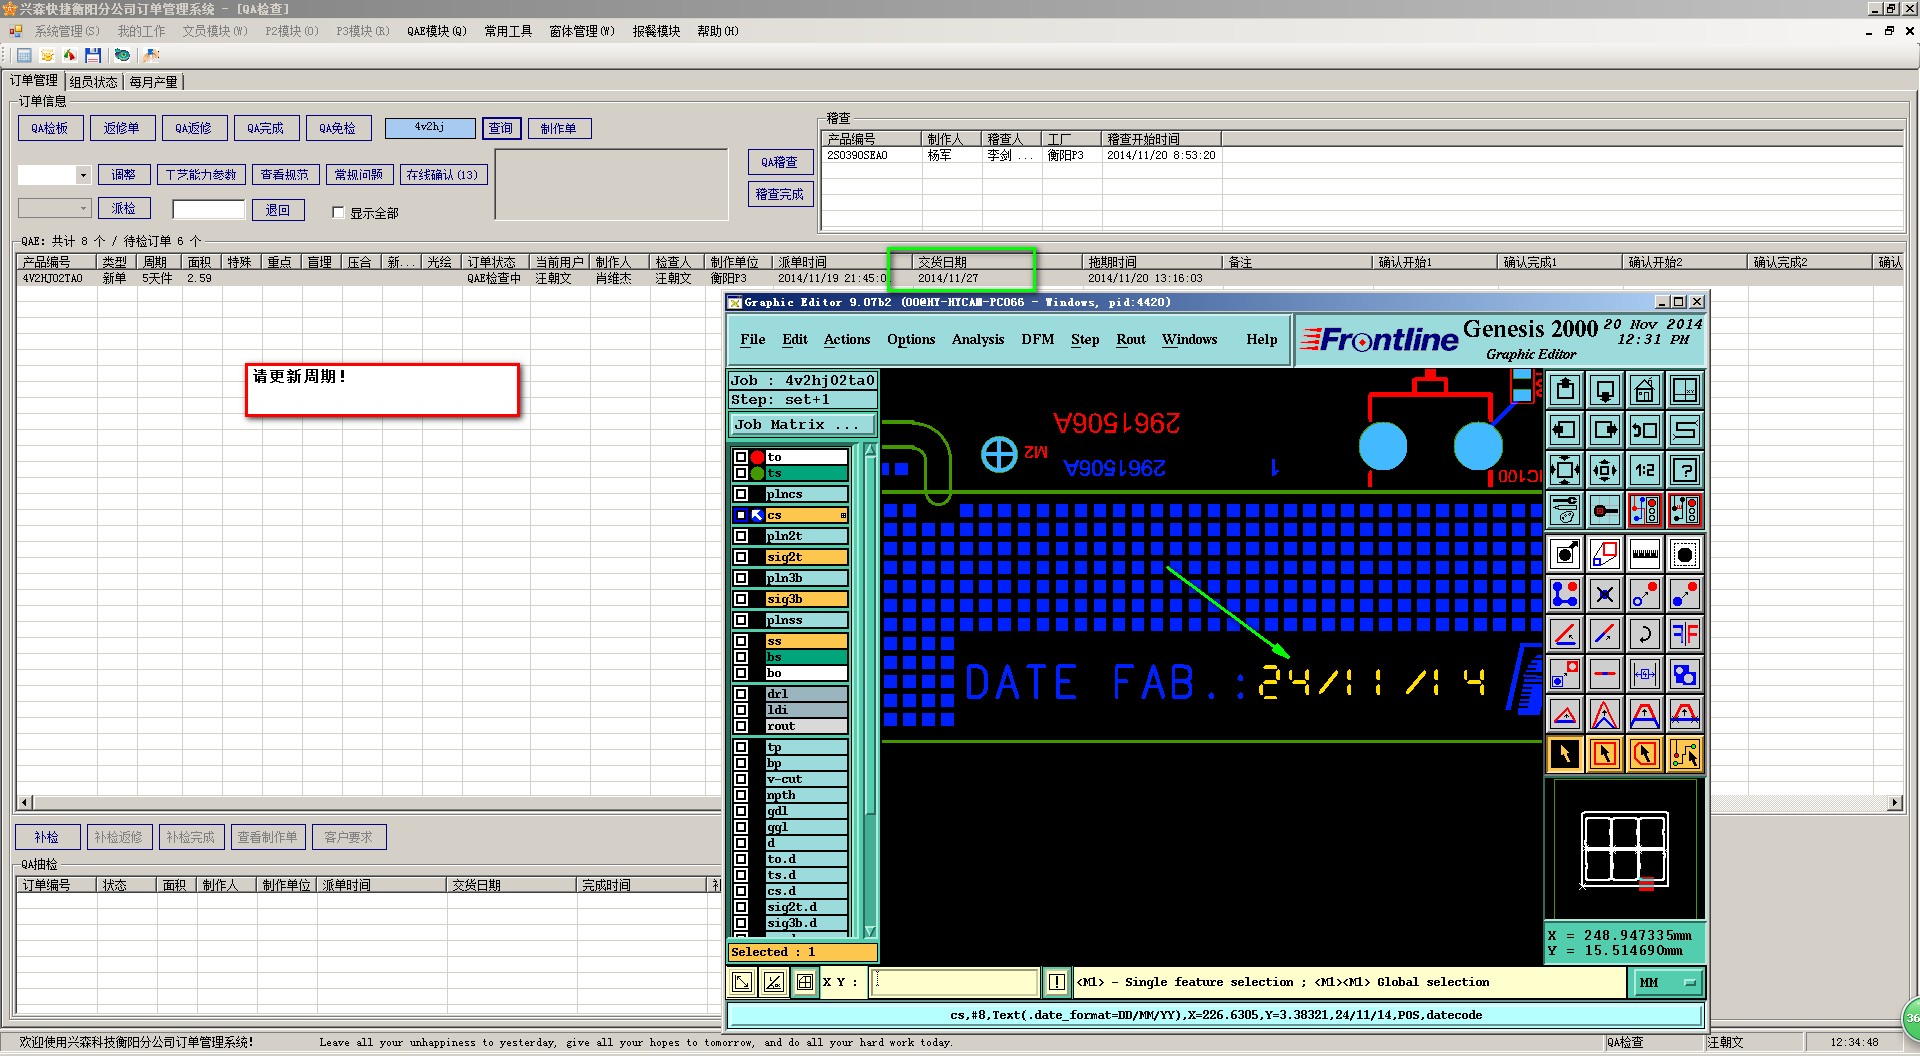The image size is (1920, 1056).
Task: Click the calculator icon in main toolbar
Action: [24, 56]
